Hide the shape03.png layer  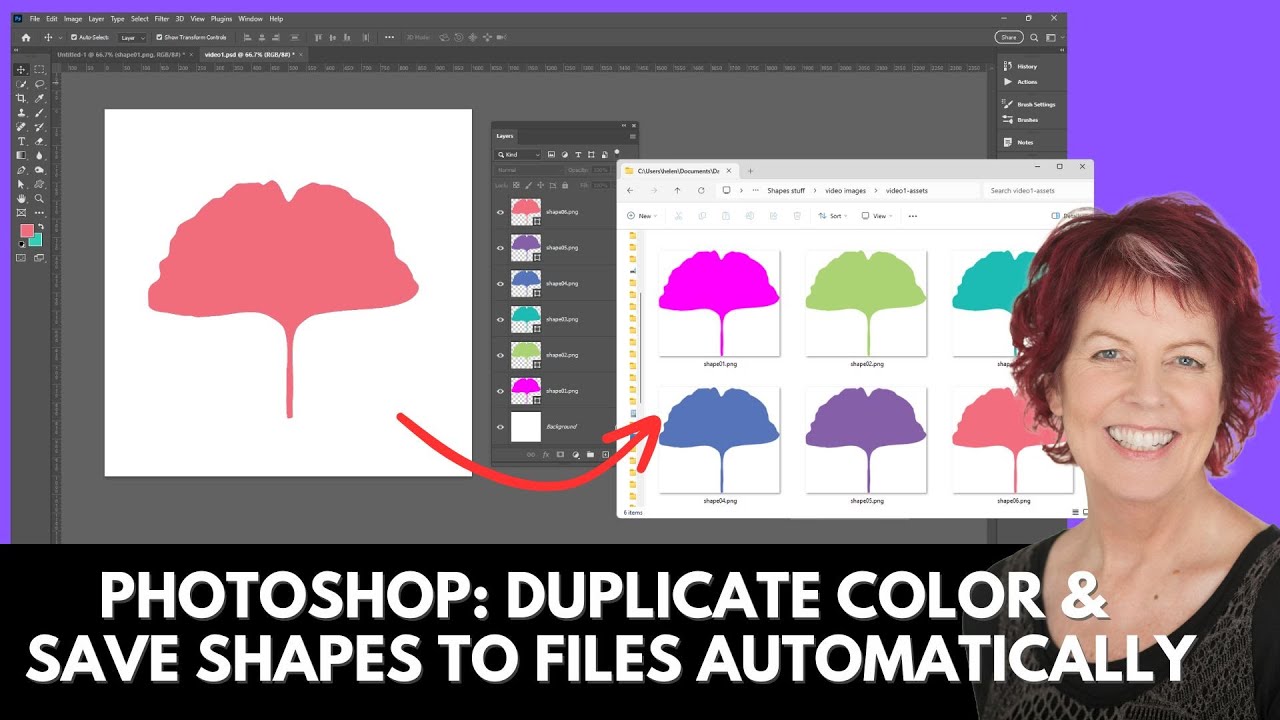tap(500, 319)
